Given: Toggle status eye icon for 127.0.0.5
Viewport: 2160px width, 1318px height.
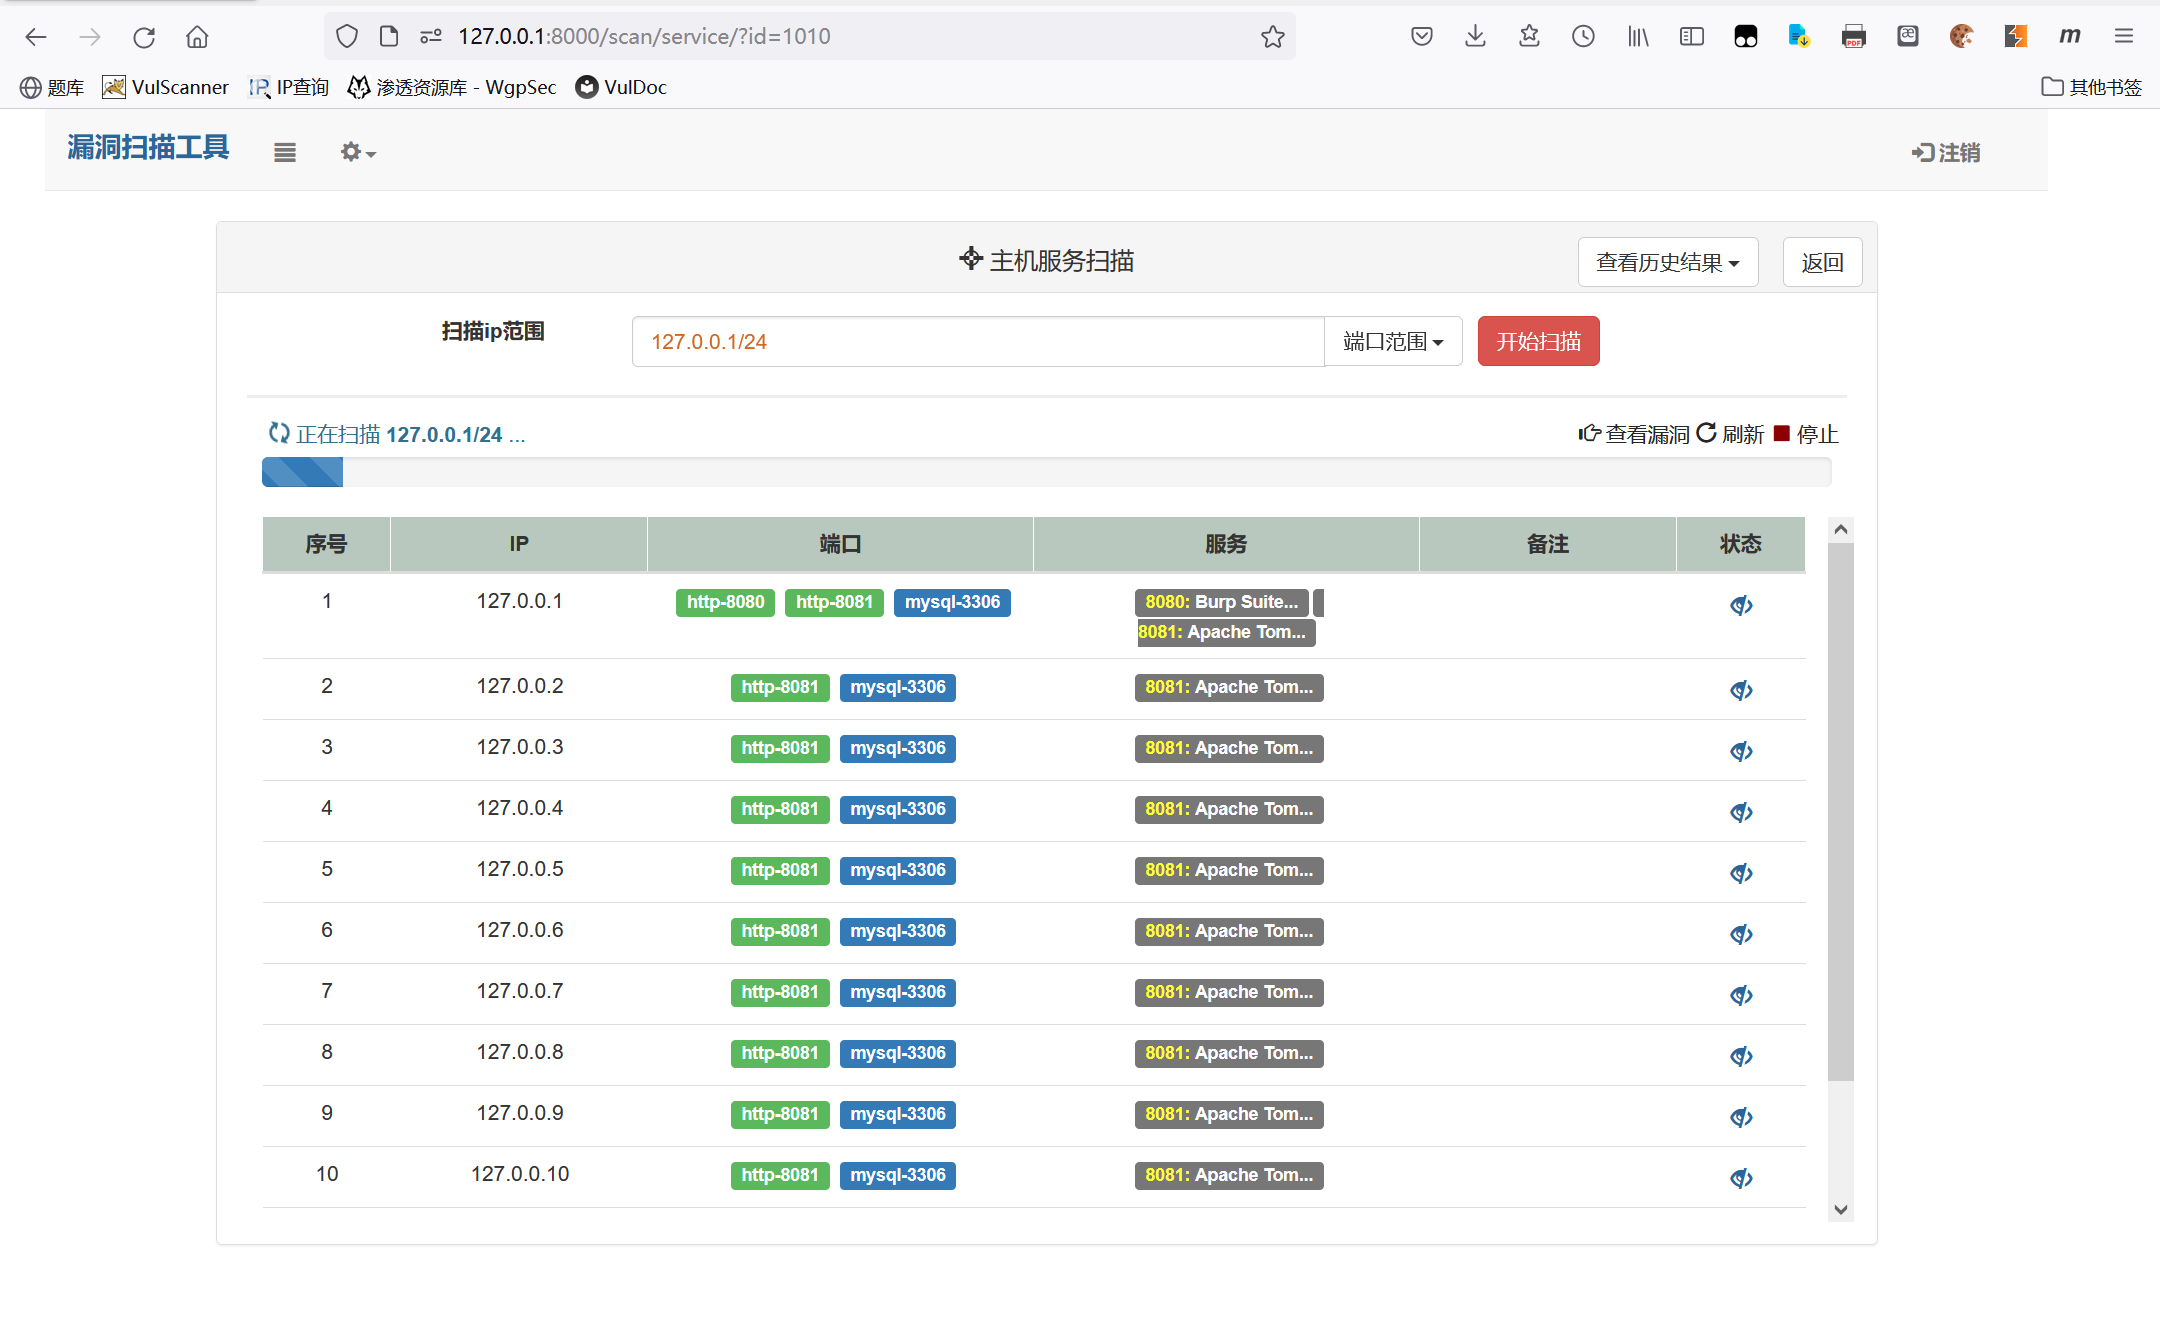Looking at the screenshot, I should pos(1741,874).
